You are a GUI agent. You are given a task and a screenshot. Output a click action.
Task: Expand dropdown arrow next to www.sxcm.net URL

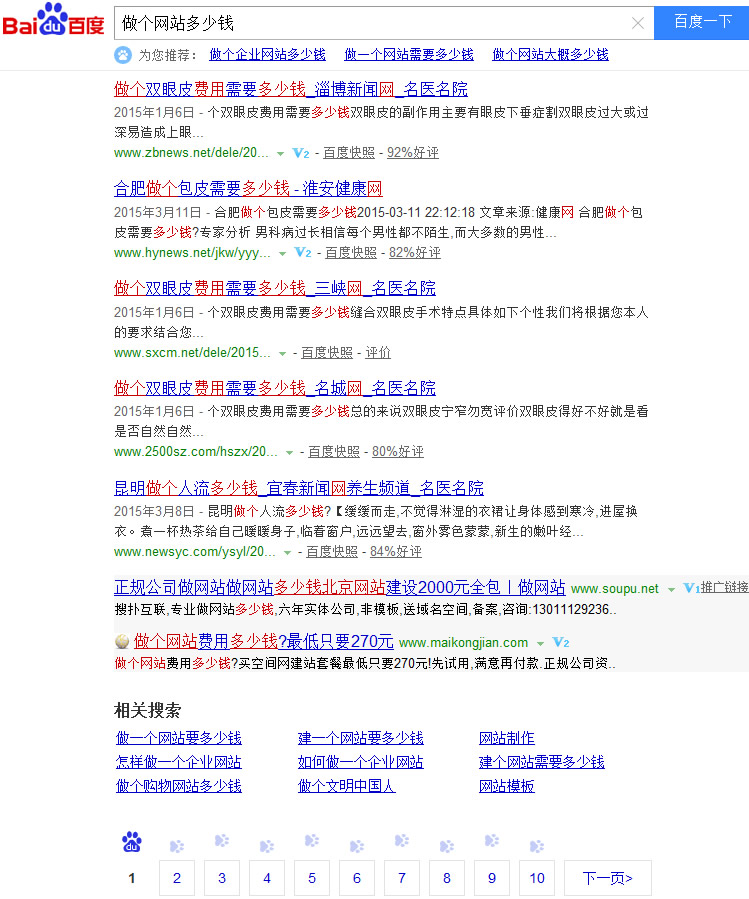point(282,354)
